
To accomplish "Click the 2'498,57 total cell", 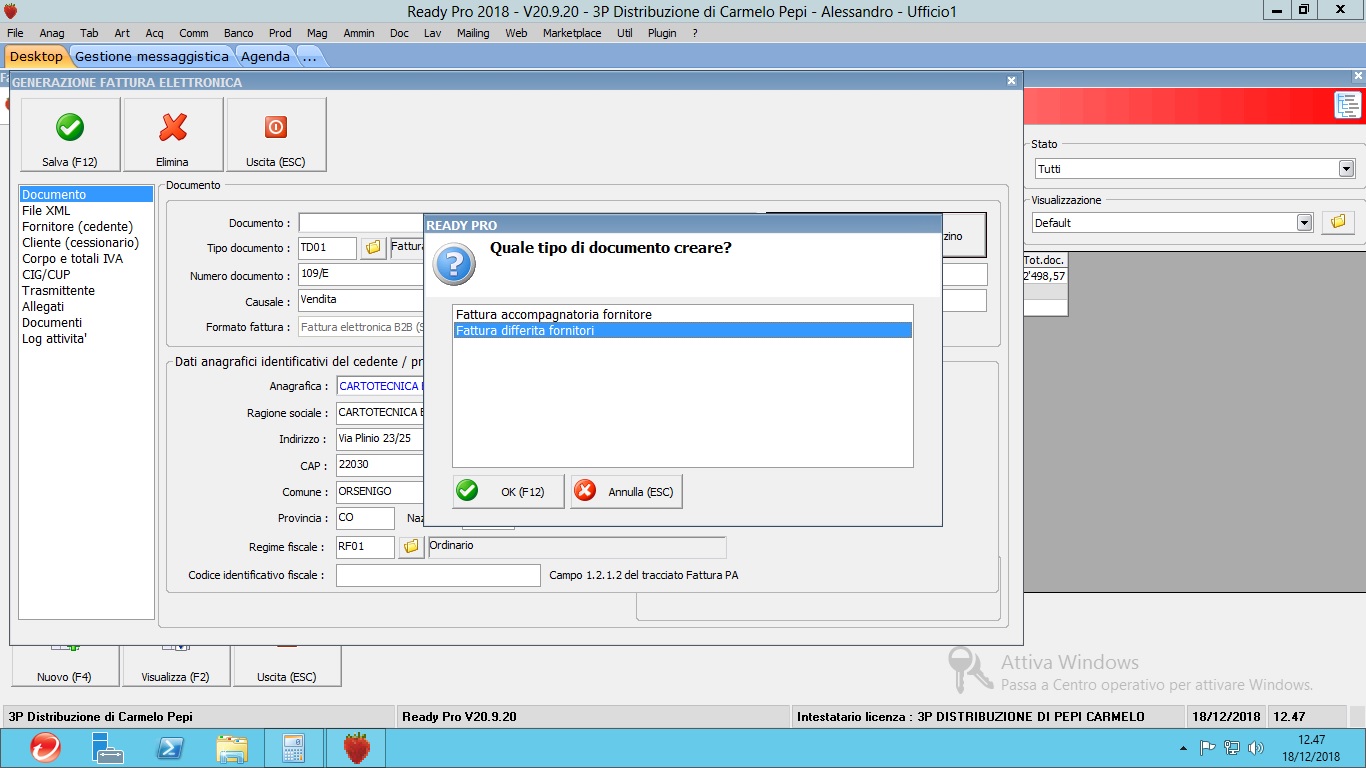I will 1045,276.
